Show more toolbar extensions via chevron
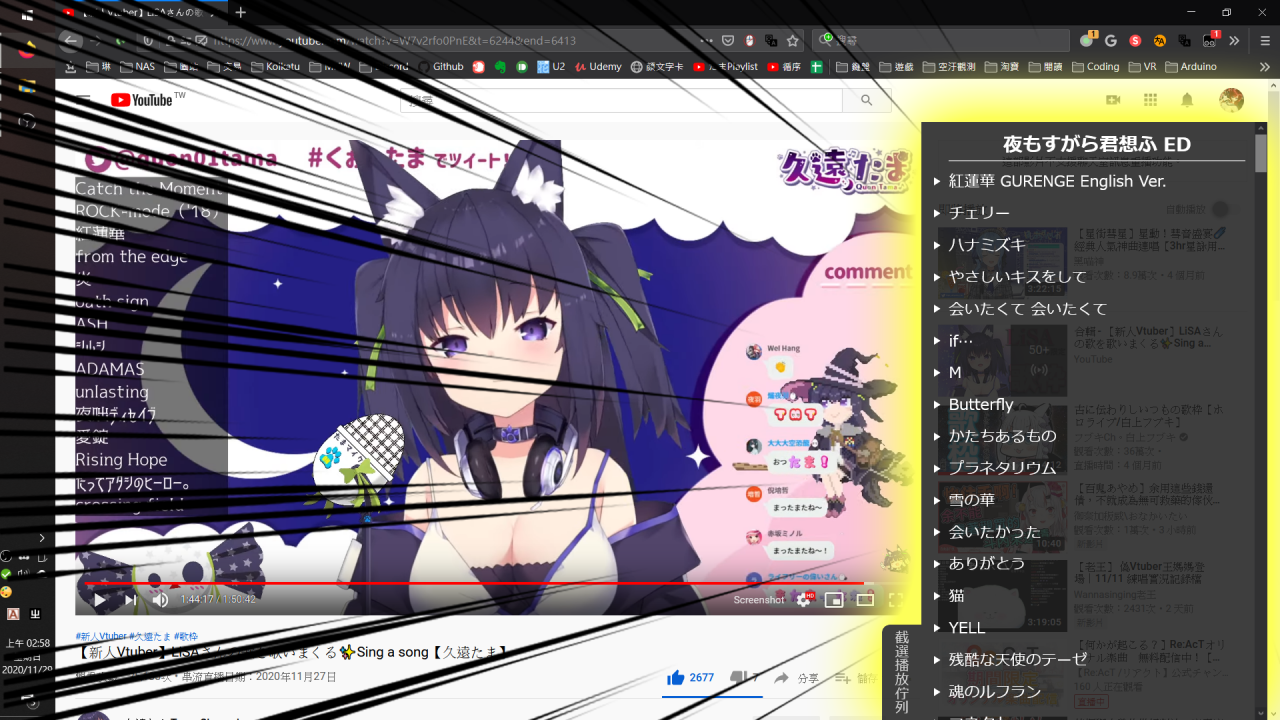 tap(1235, 41)
